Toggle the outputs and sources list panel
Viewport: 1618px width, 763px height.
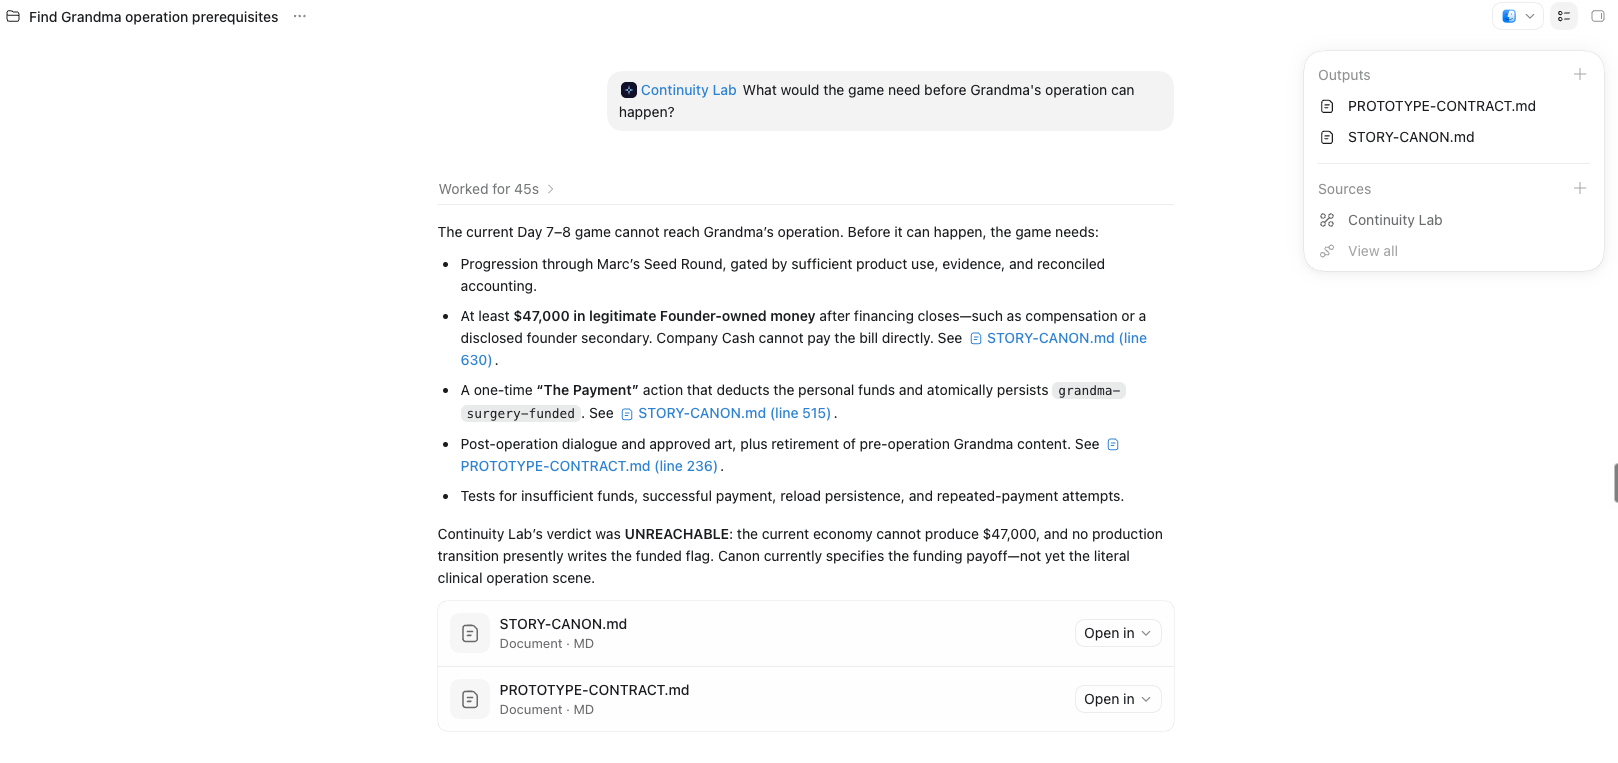click(x=1564, y=16)
